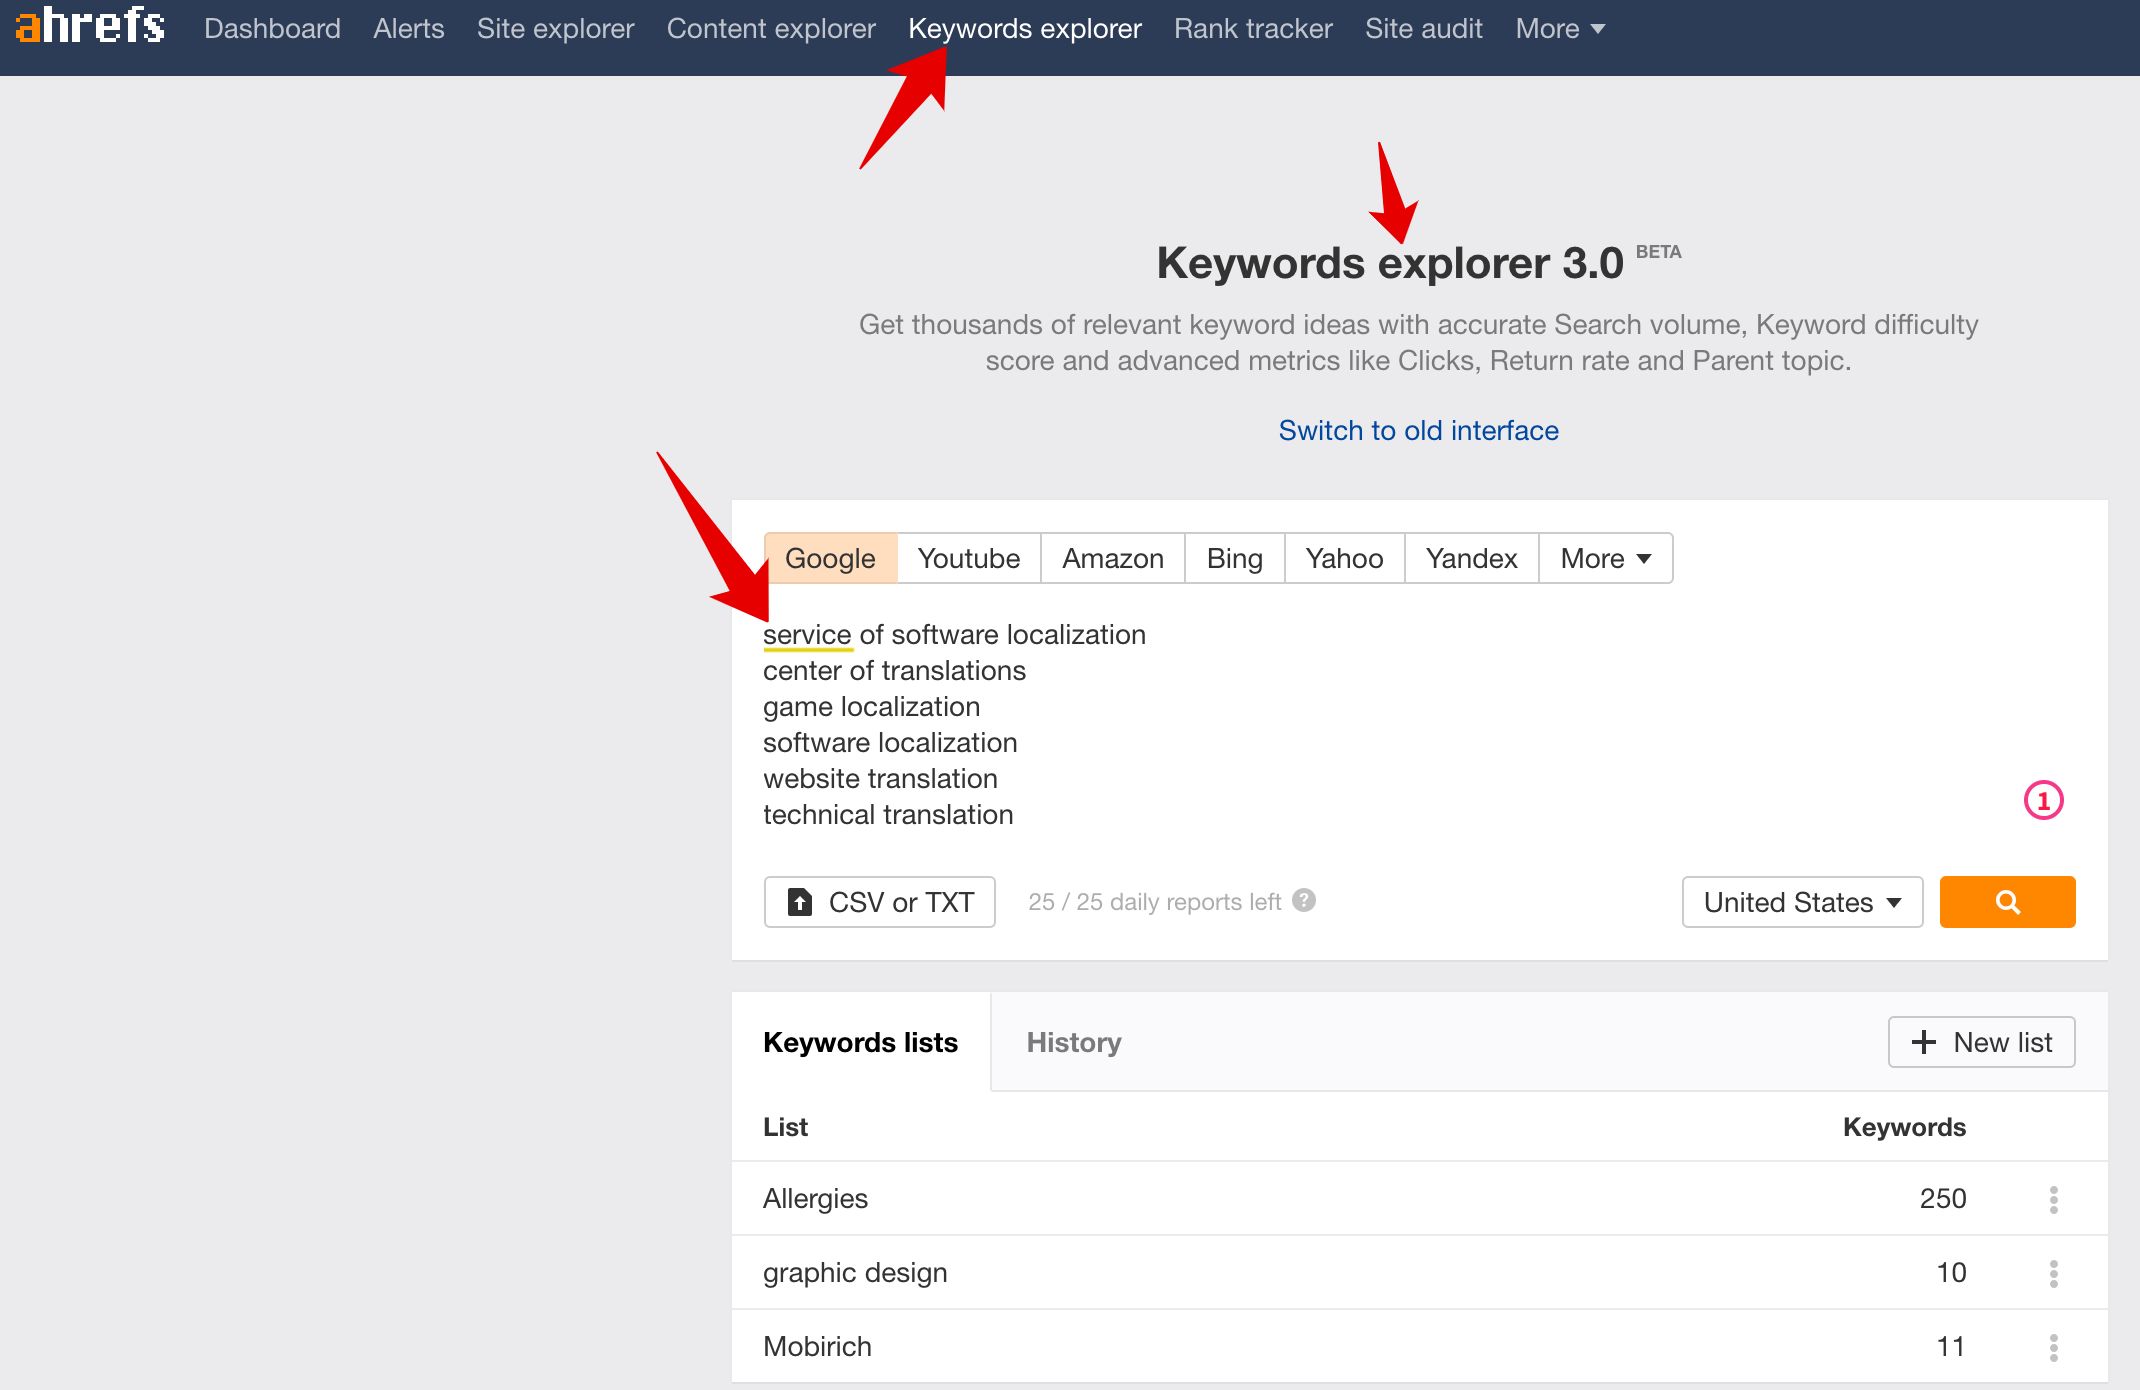The height and width of the screenshot is (1390, 2140).
Task: Expand the More menu in top navigation
Action: click(1560, 29)
